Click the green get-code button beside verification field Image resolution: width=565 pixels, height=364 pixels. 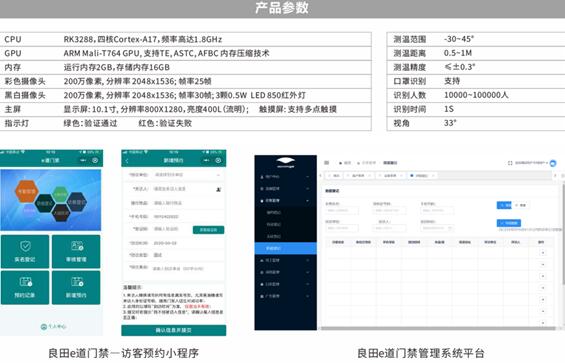pyautogui.click(x=208, y=230)
